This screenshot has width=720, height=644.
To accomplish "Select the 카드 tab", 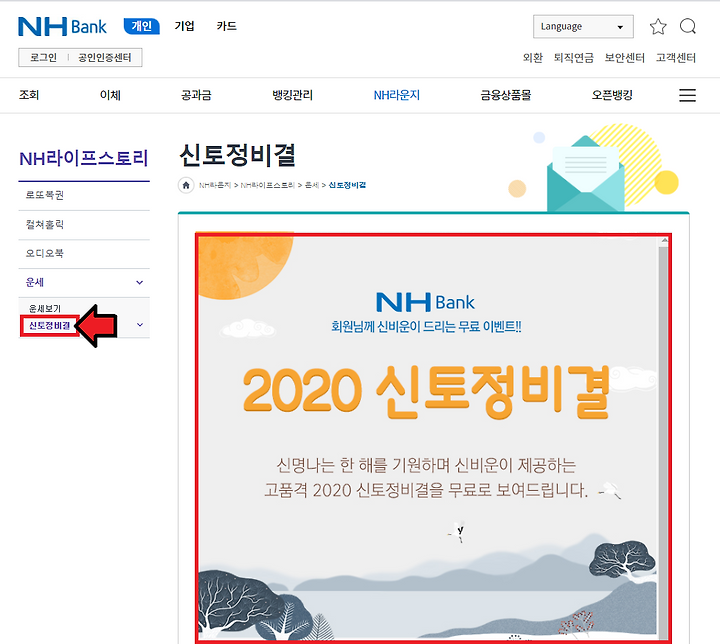I will 226,26.
